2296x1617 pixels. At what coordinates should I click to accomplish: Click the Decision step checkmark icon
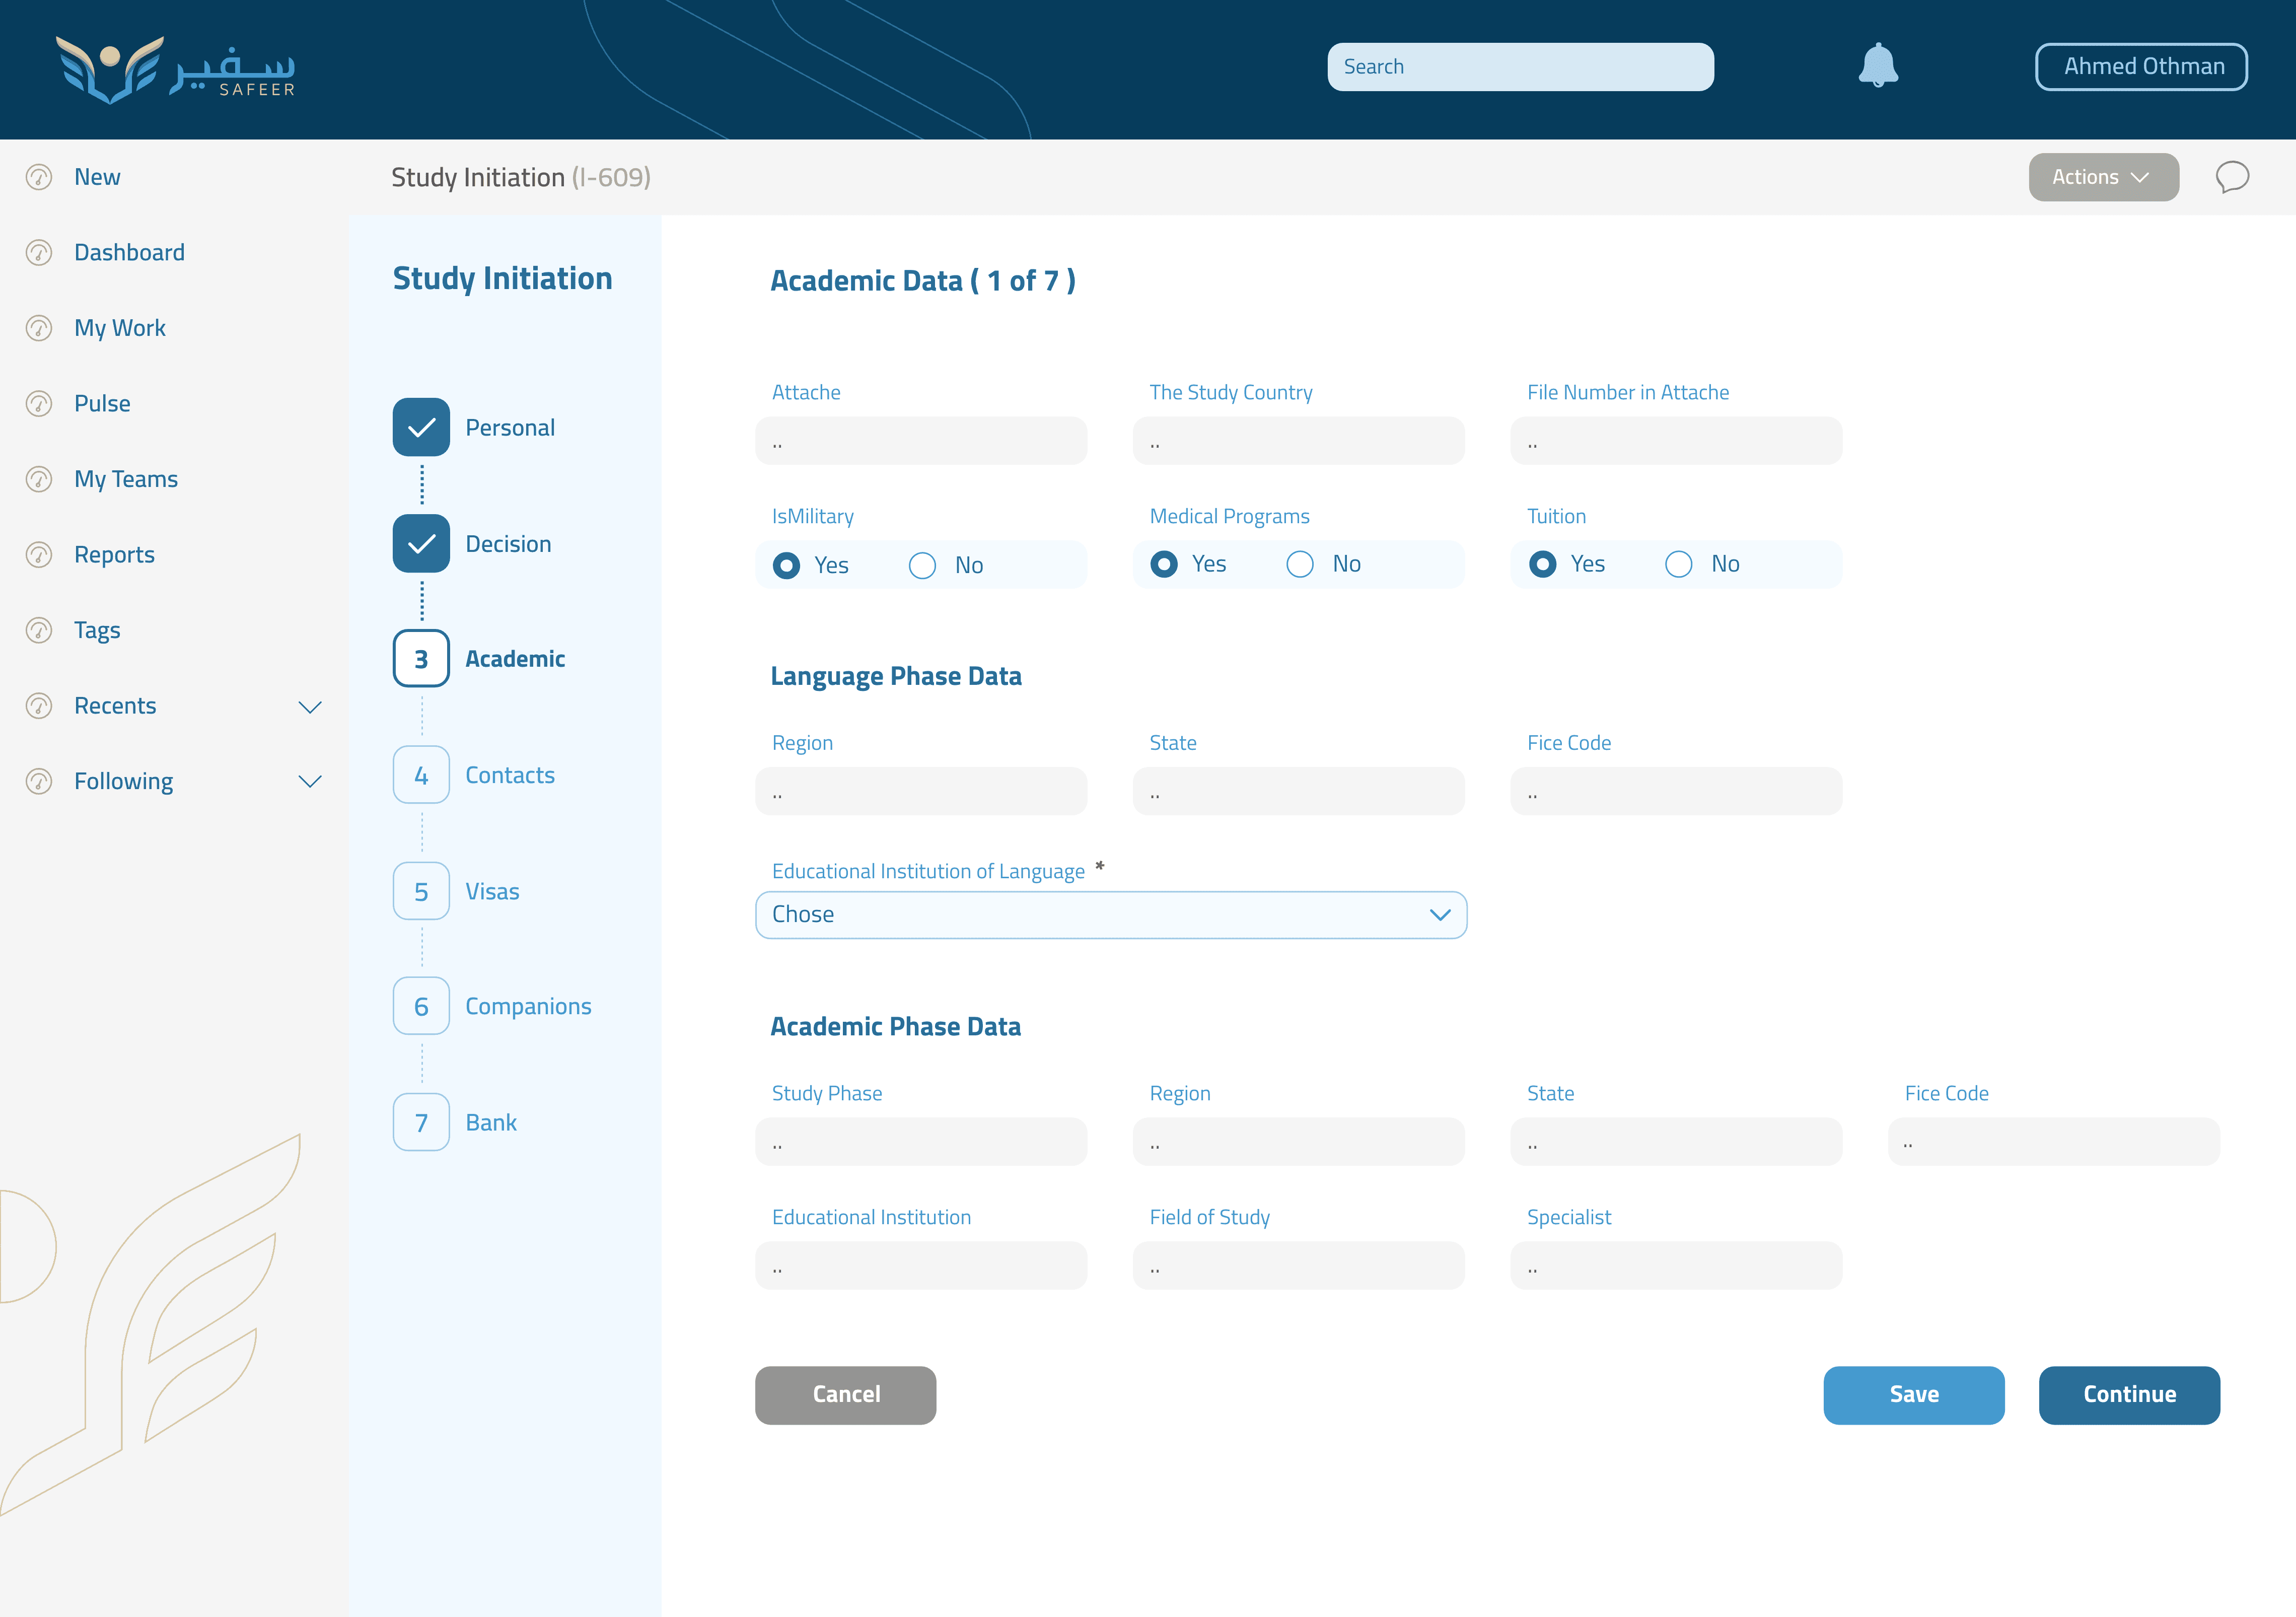click(x=421, y=544)
